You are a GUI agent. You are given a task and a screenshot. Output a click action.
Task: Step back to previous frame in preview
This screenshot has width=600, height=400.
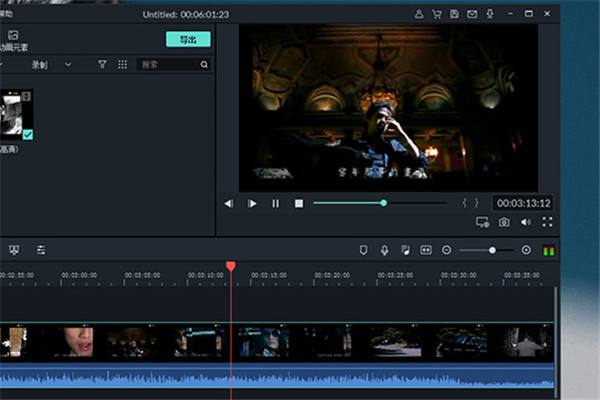(228, 203)
